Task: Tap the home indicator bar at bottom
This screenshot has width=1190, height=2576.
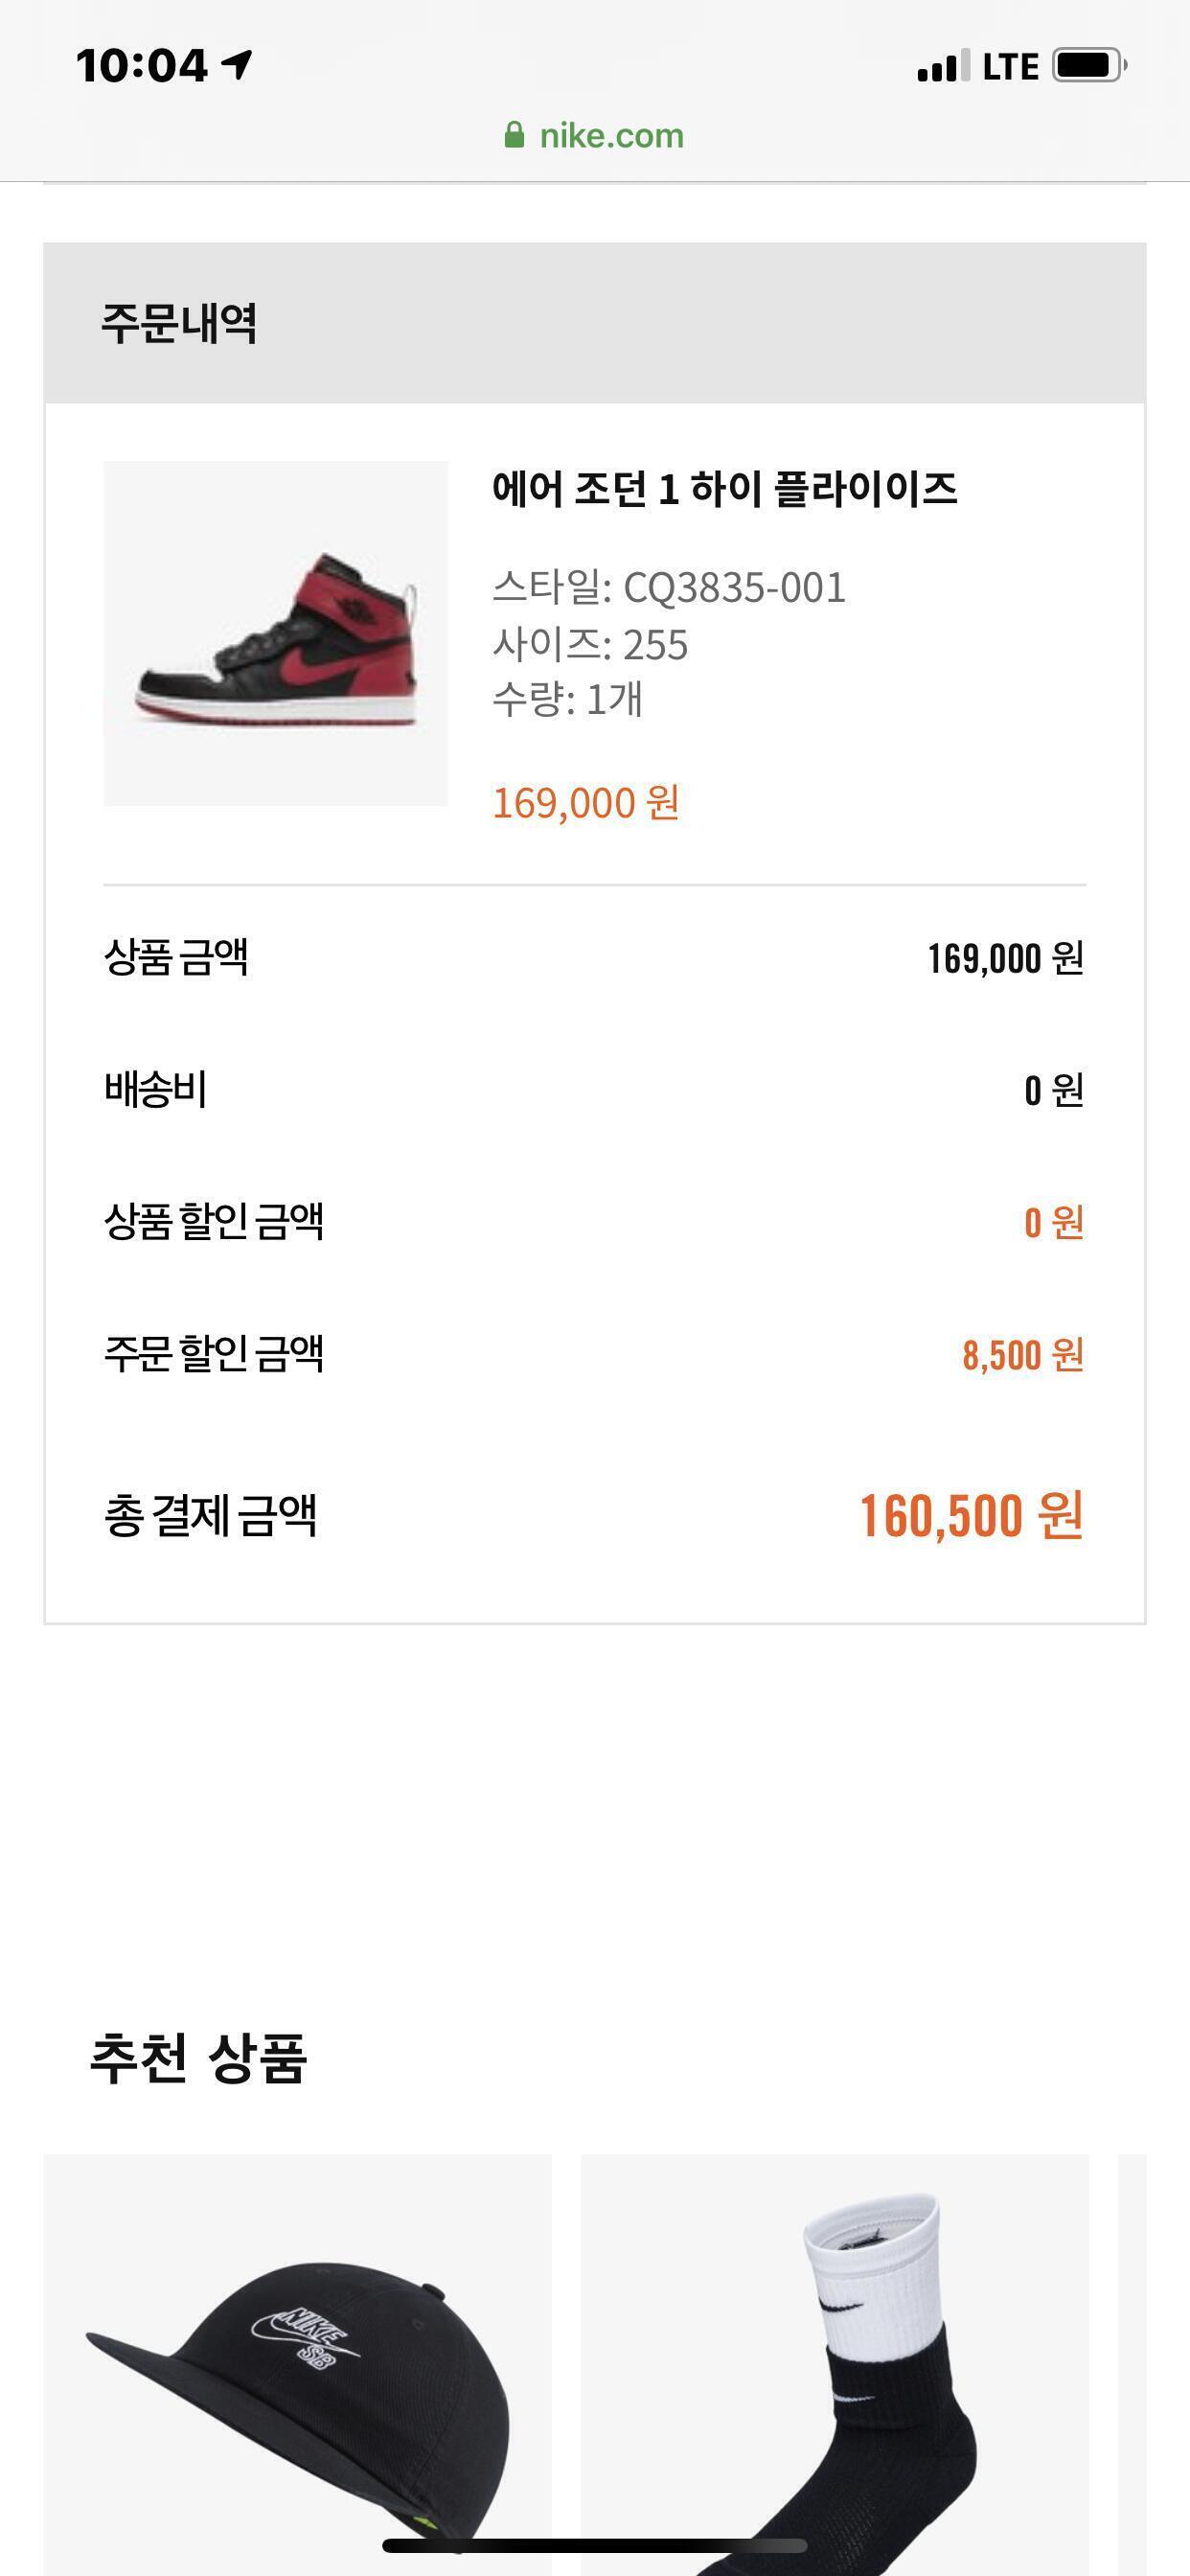Action: [595, 2545]
